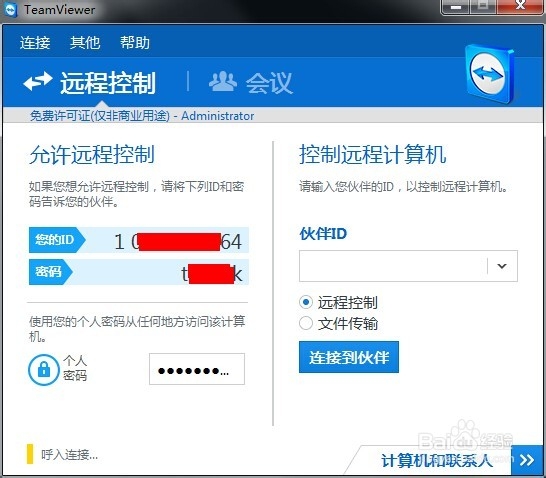Viewport: 546px width, 478px height.
Task: Open the 连接 menu
Action: click(35, 43)
